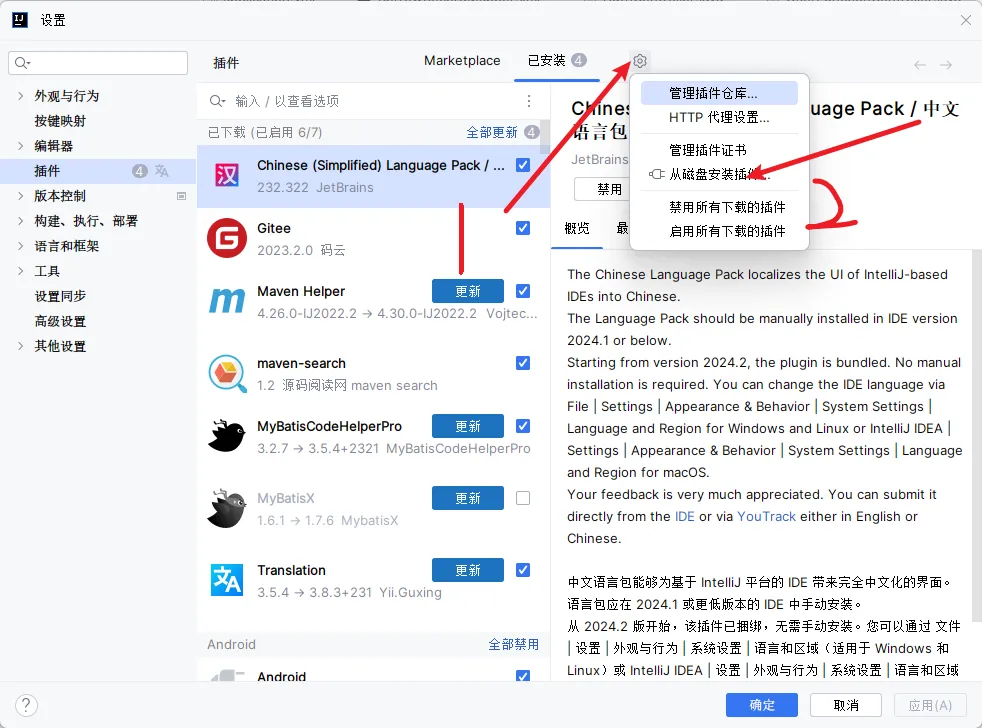This screenshot has height=728, width=982.
Task: Expand the 语言和框架 settings node
Action: click(21, 246)
